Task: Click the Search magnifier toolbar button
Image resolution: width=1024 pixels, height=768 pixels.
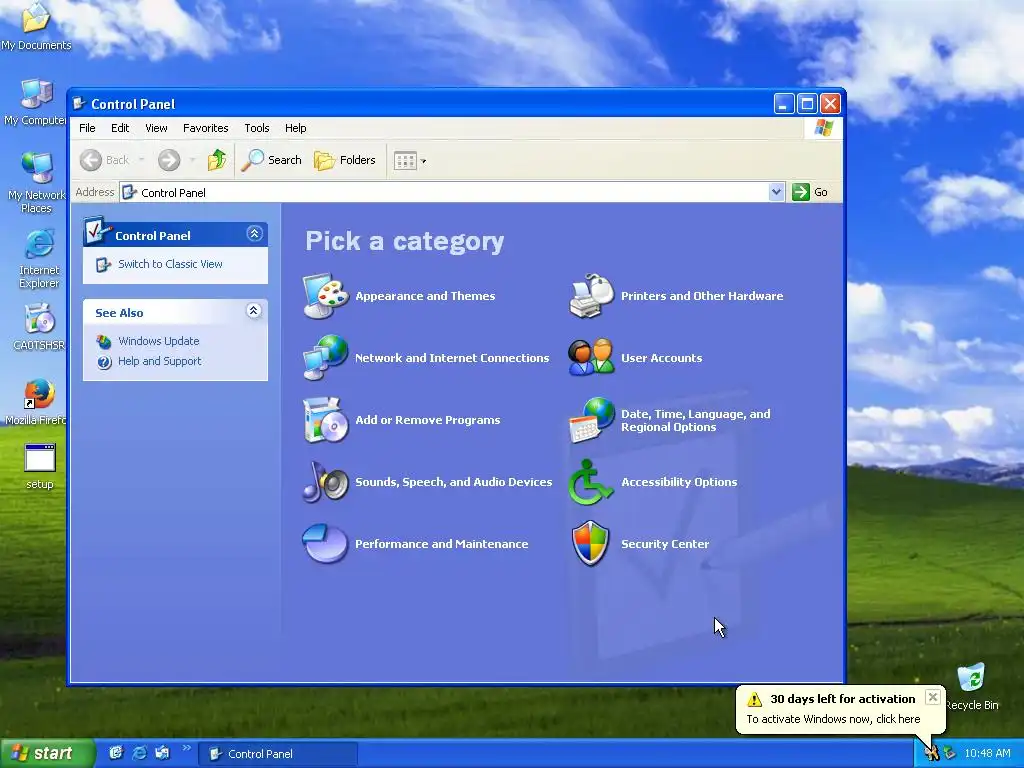Action: (x=272, y=160)
